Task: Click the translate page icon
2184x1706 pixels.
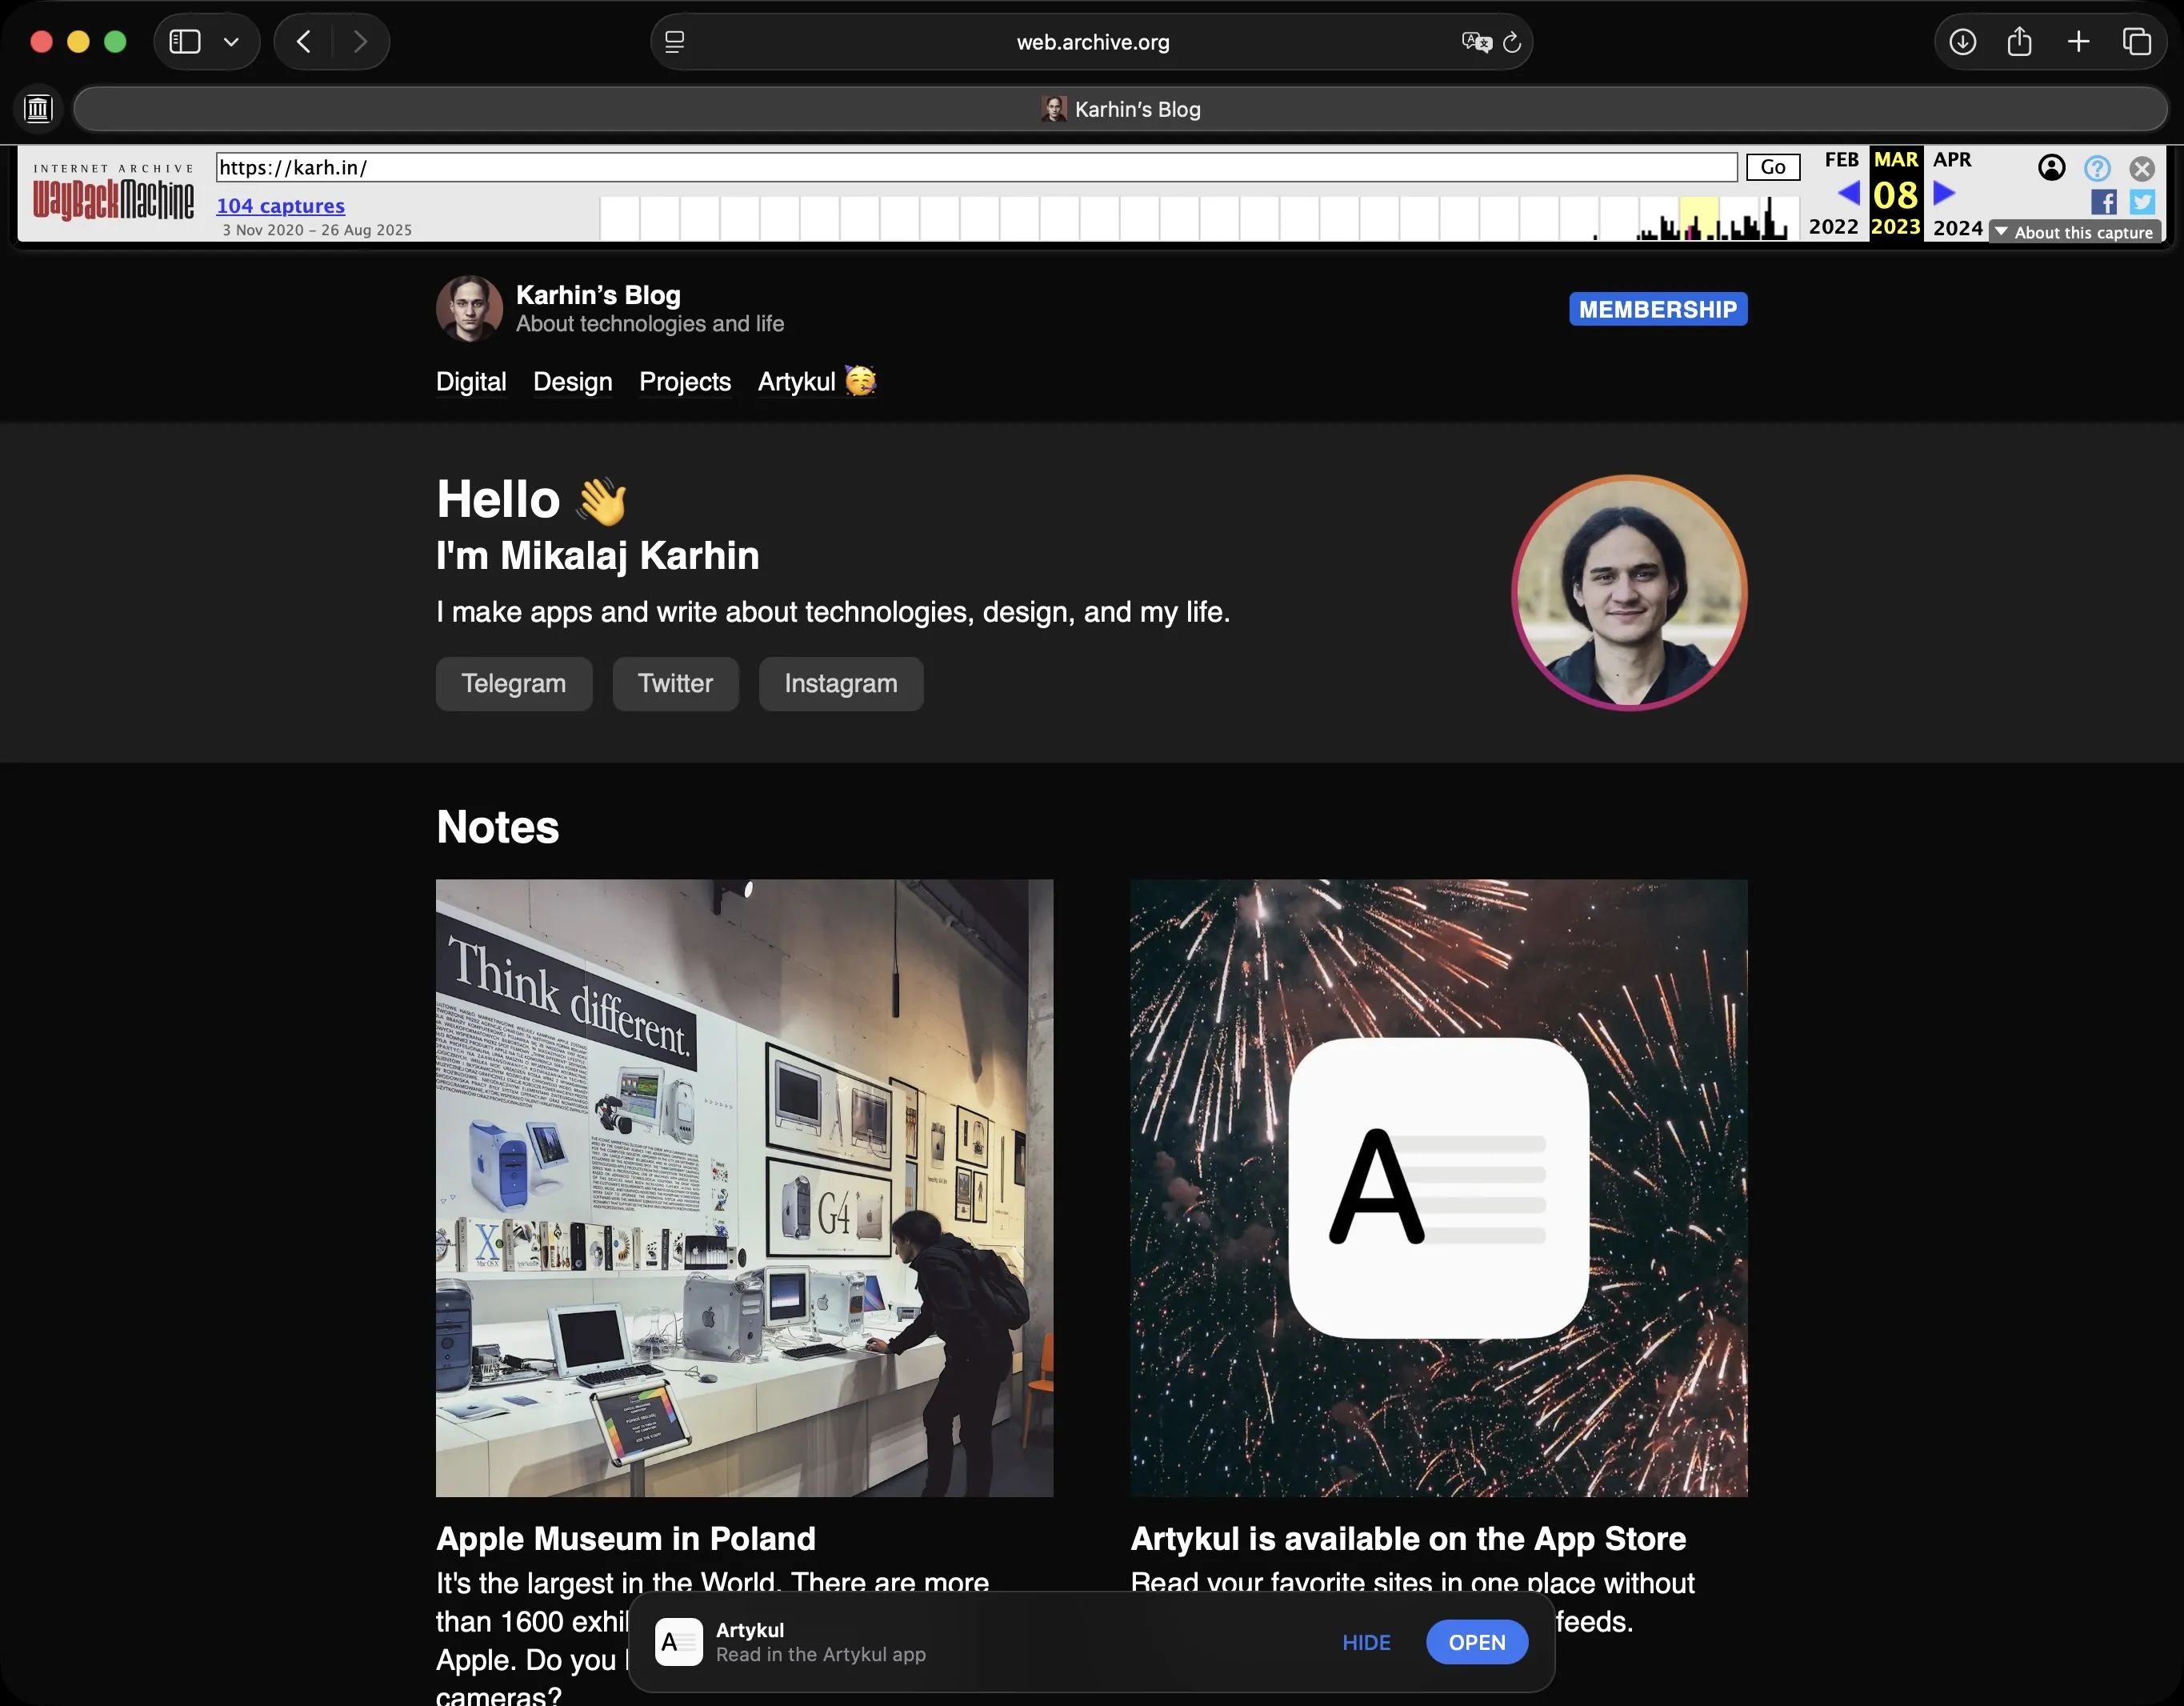Action: tap(1476, 42)
